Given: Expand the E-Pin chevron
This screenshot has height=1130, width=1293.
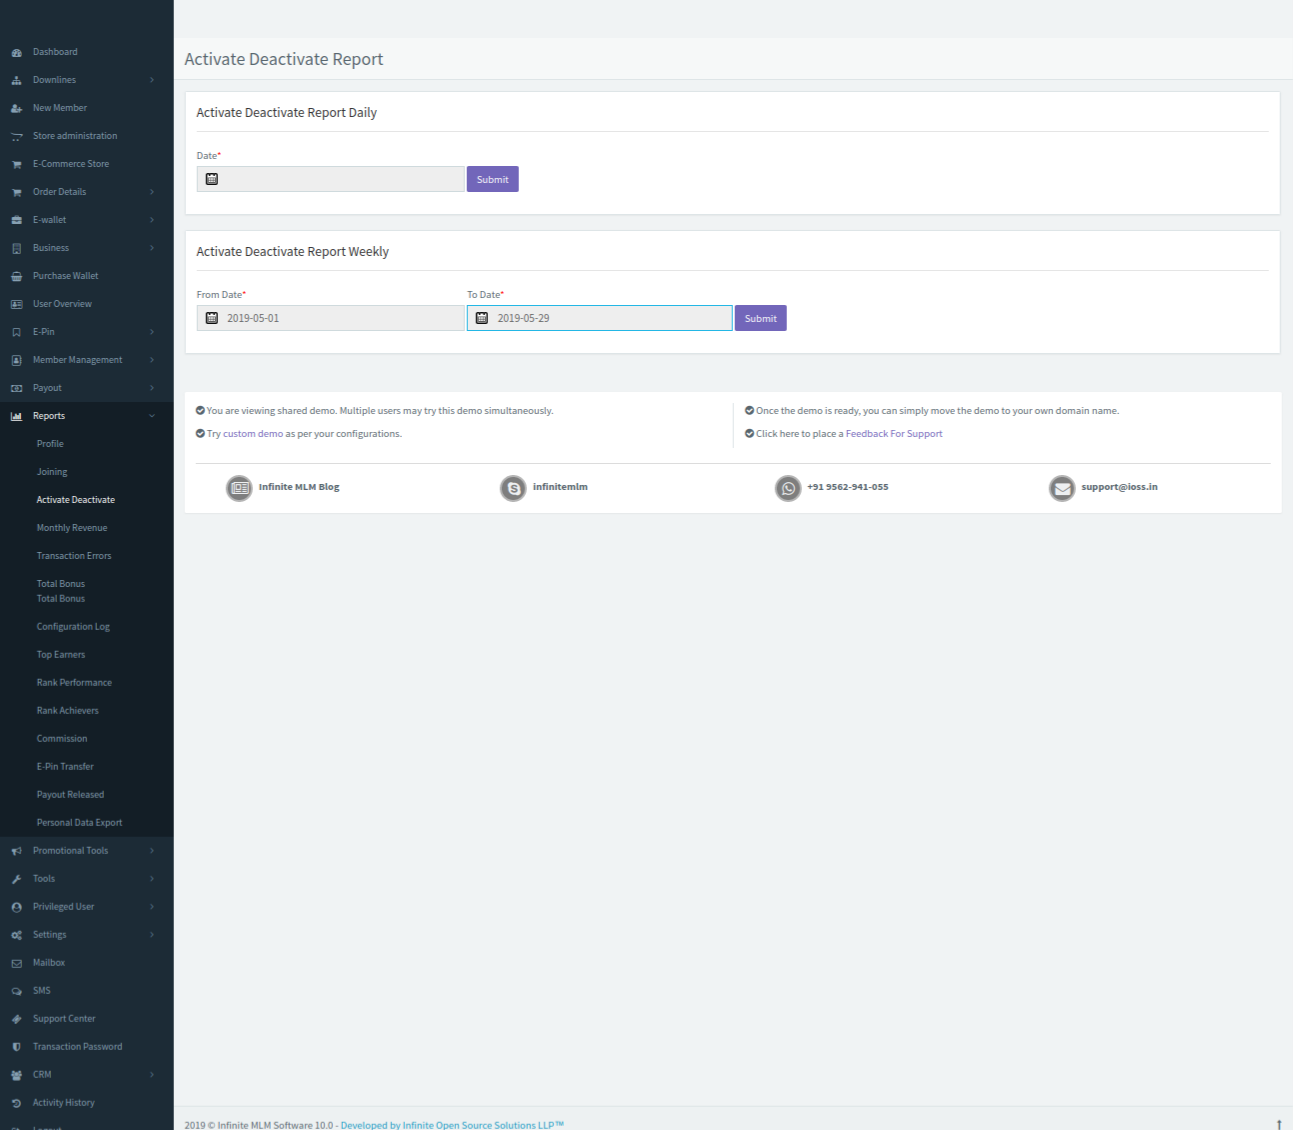Looking at the screenshot, I should 152,332.
